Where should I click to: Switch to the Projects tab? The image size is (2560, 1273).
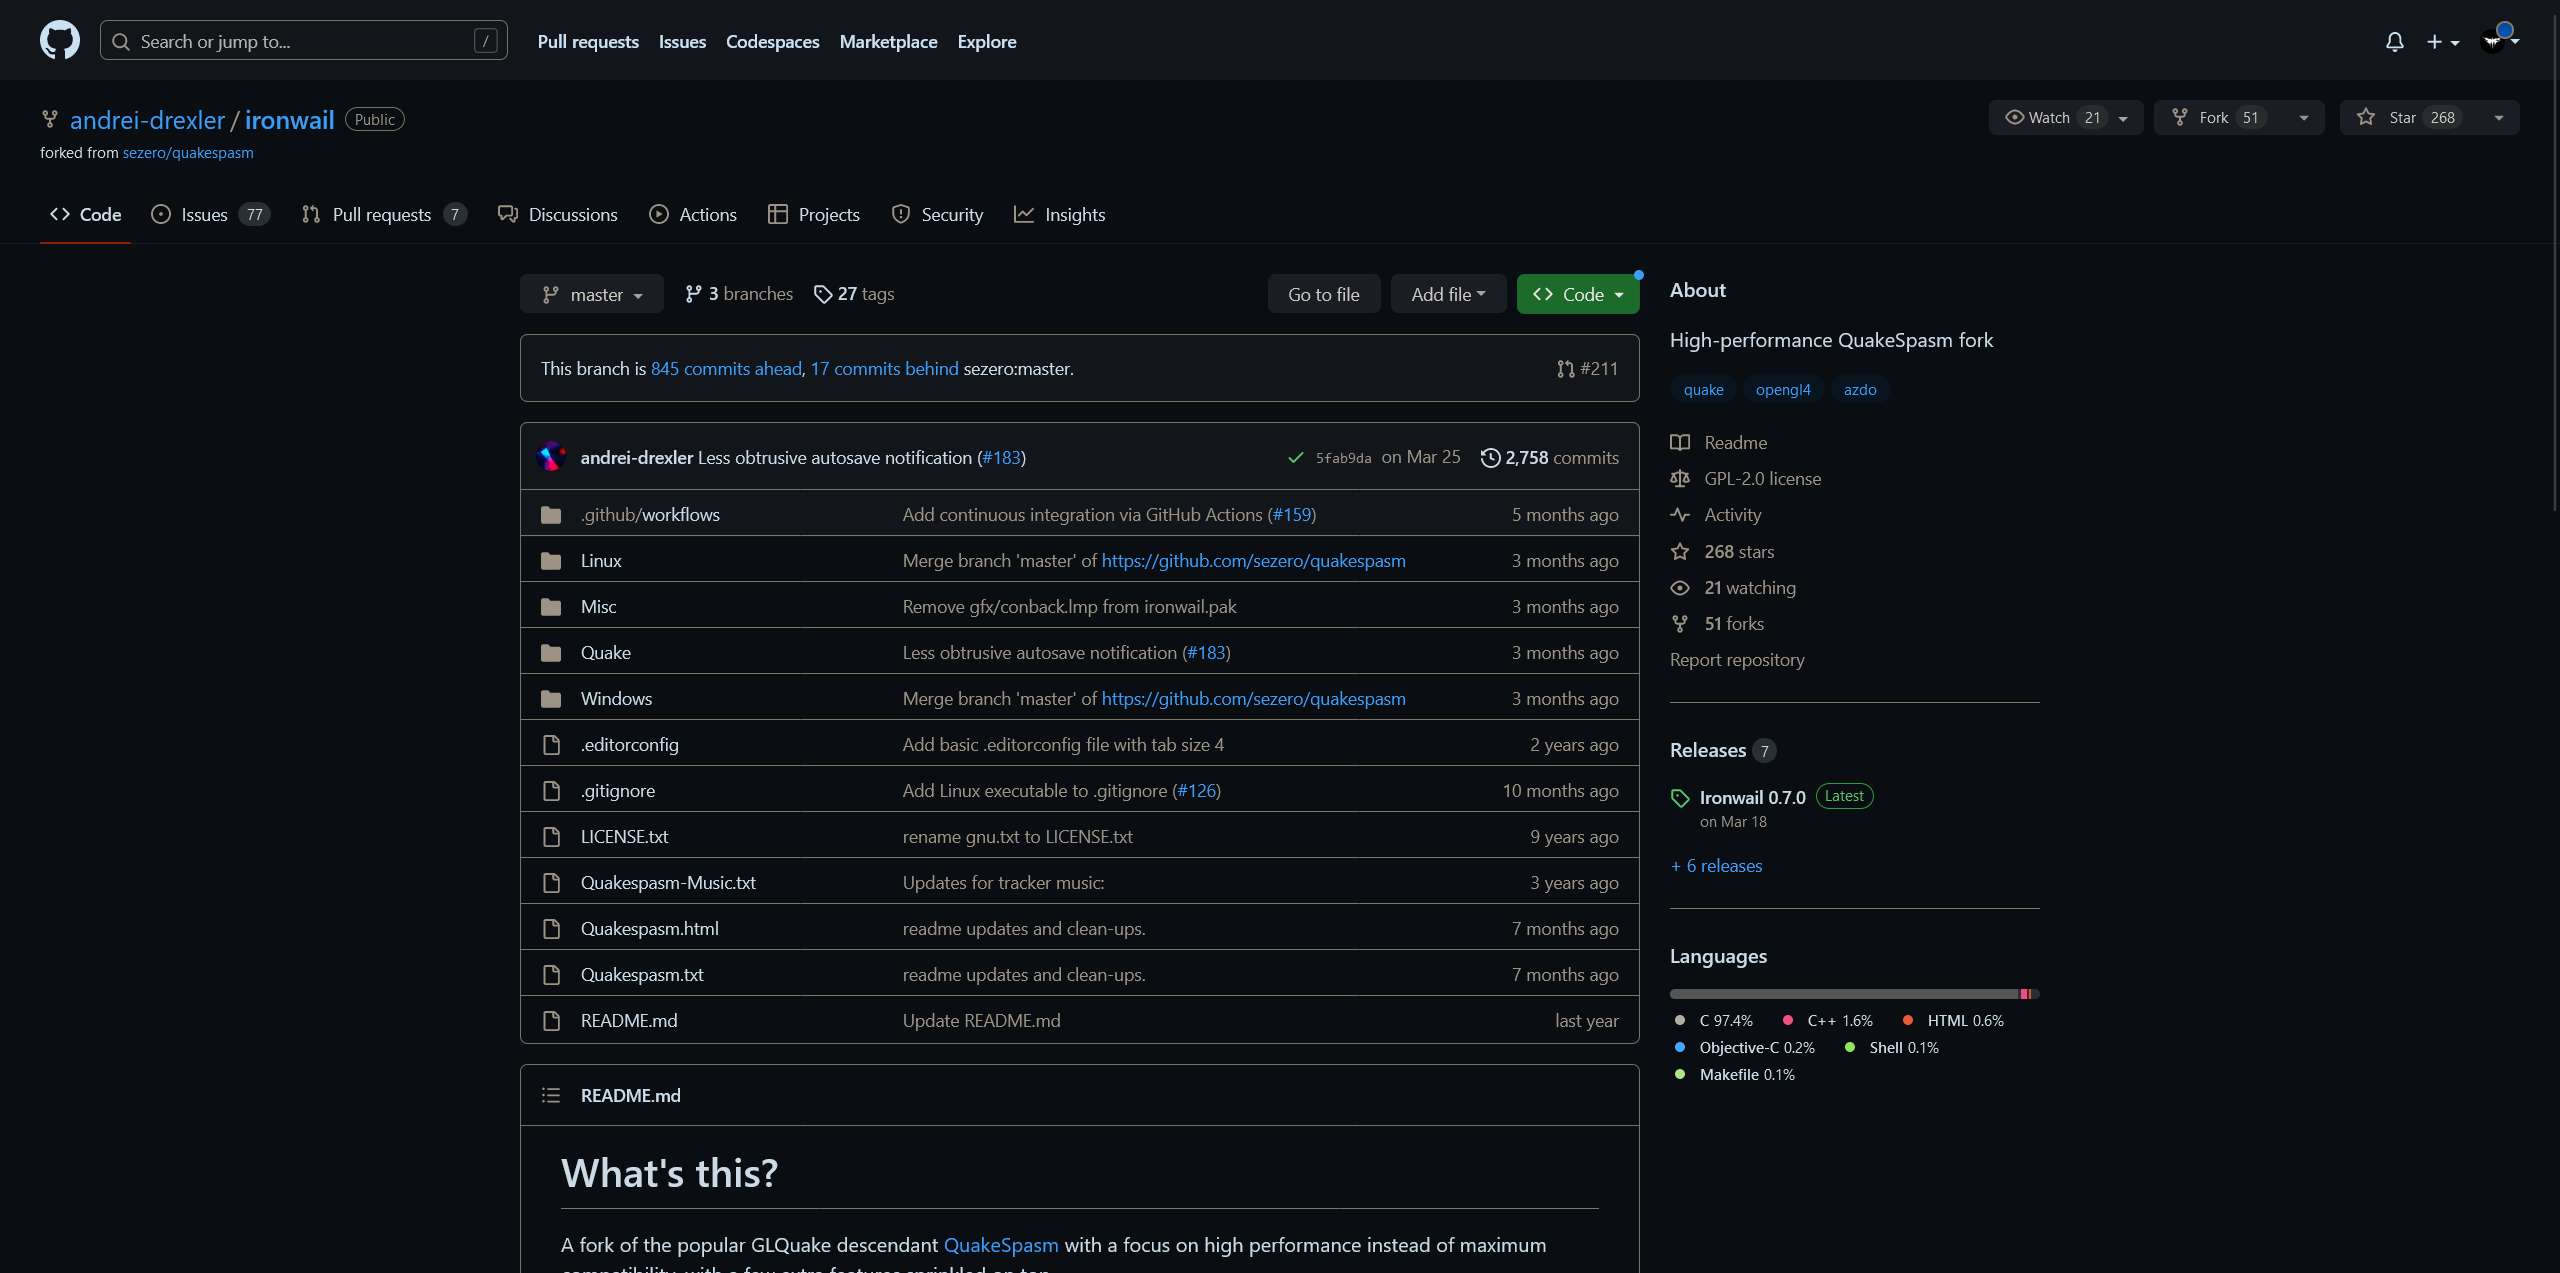tap(814, 215)
